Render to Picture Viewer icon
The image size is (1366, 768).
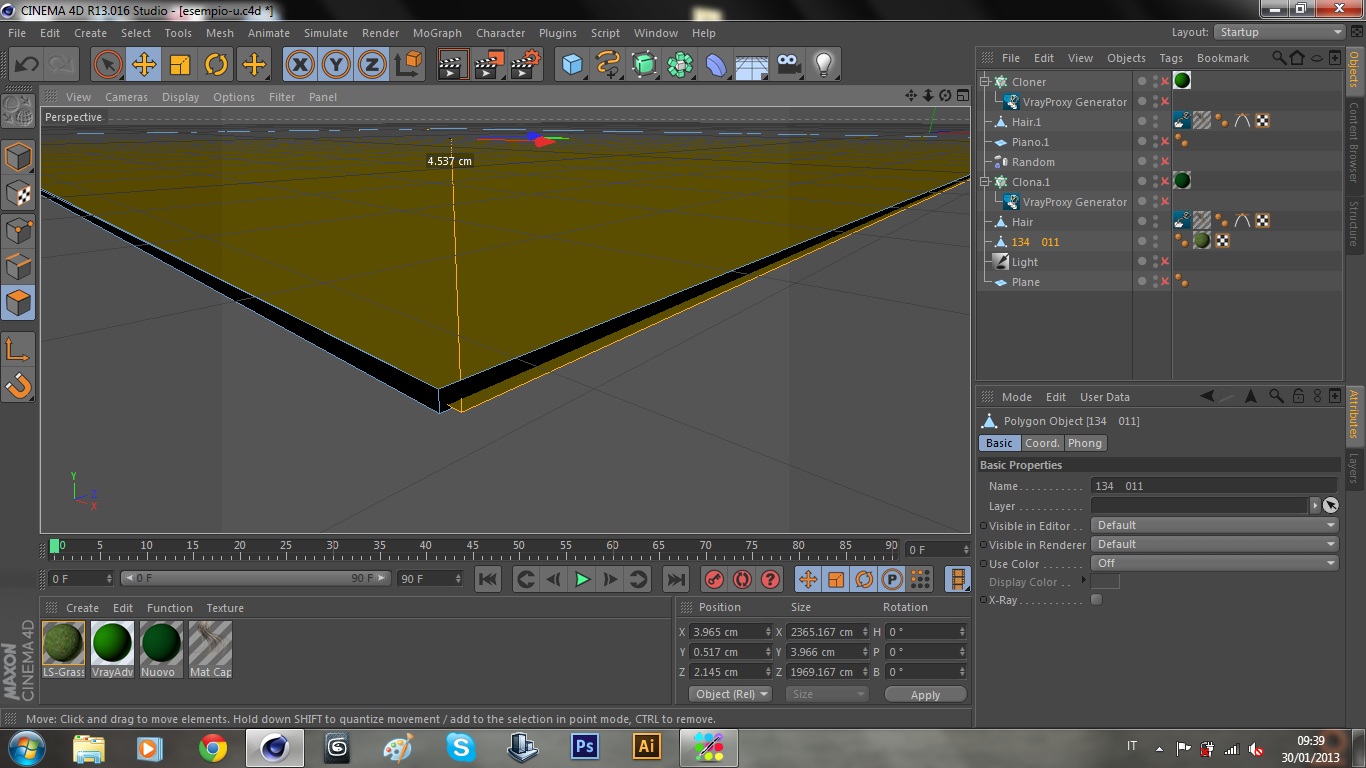[x=489, y=65]
